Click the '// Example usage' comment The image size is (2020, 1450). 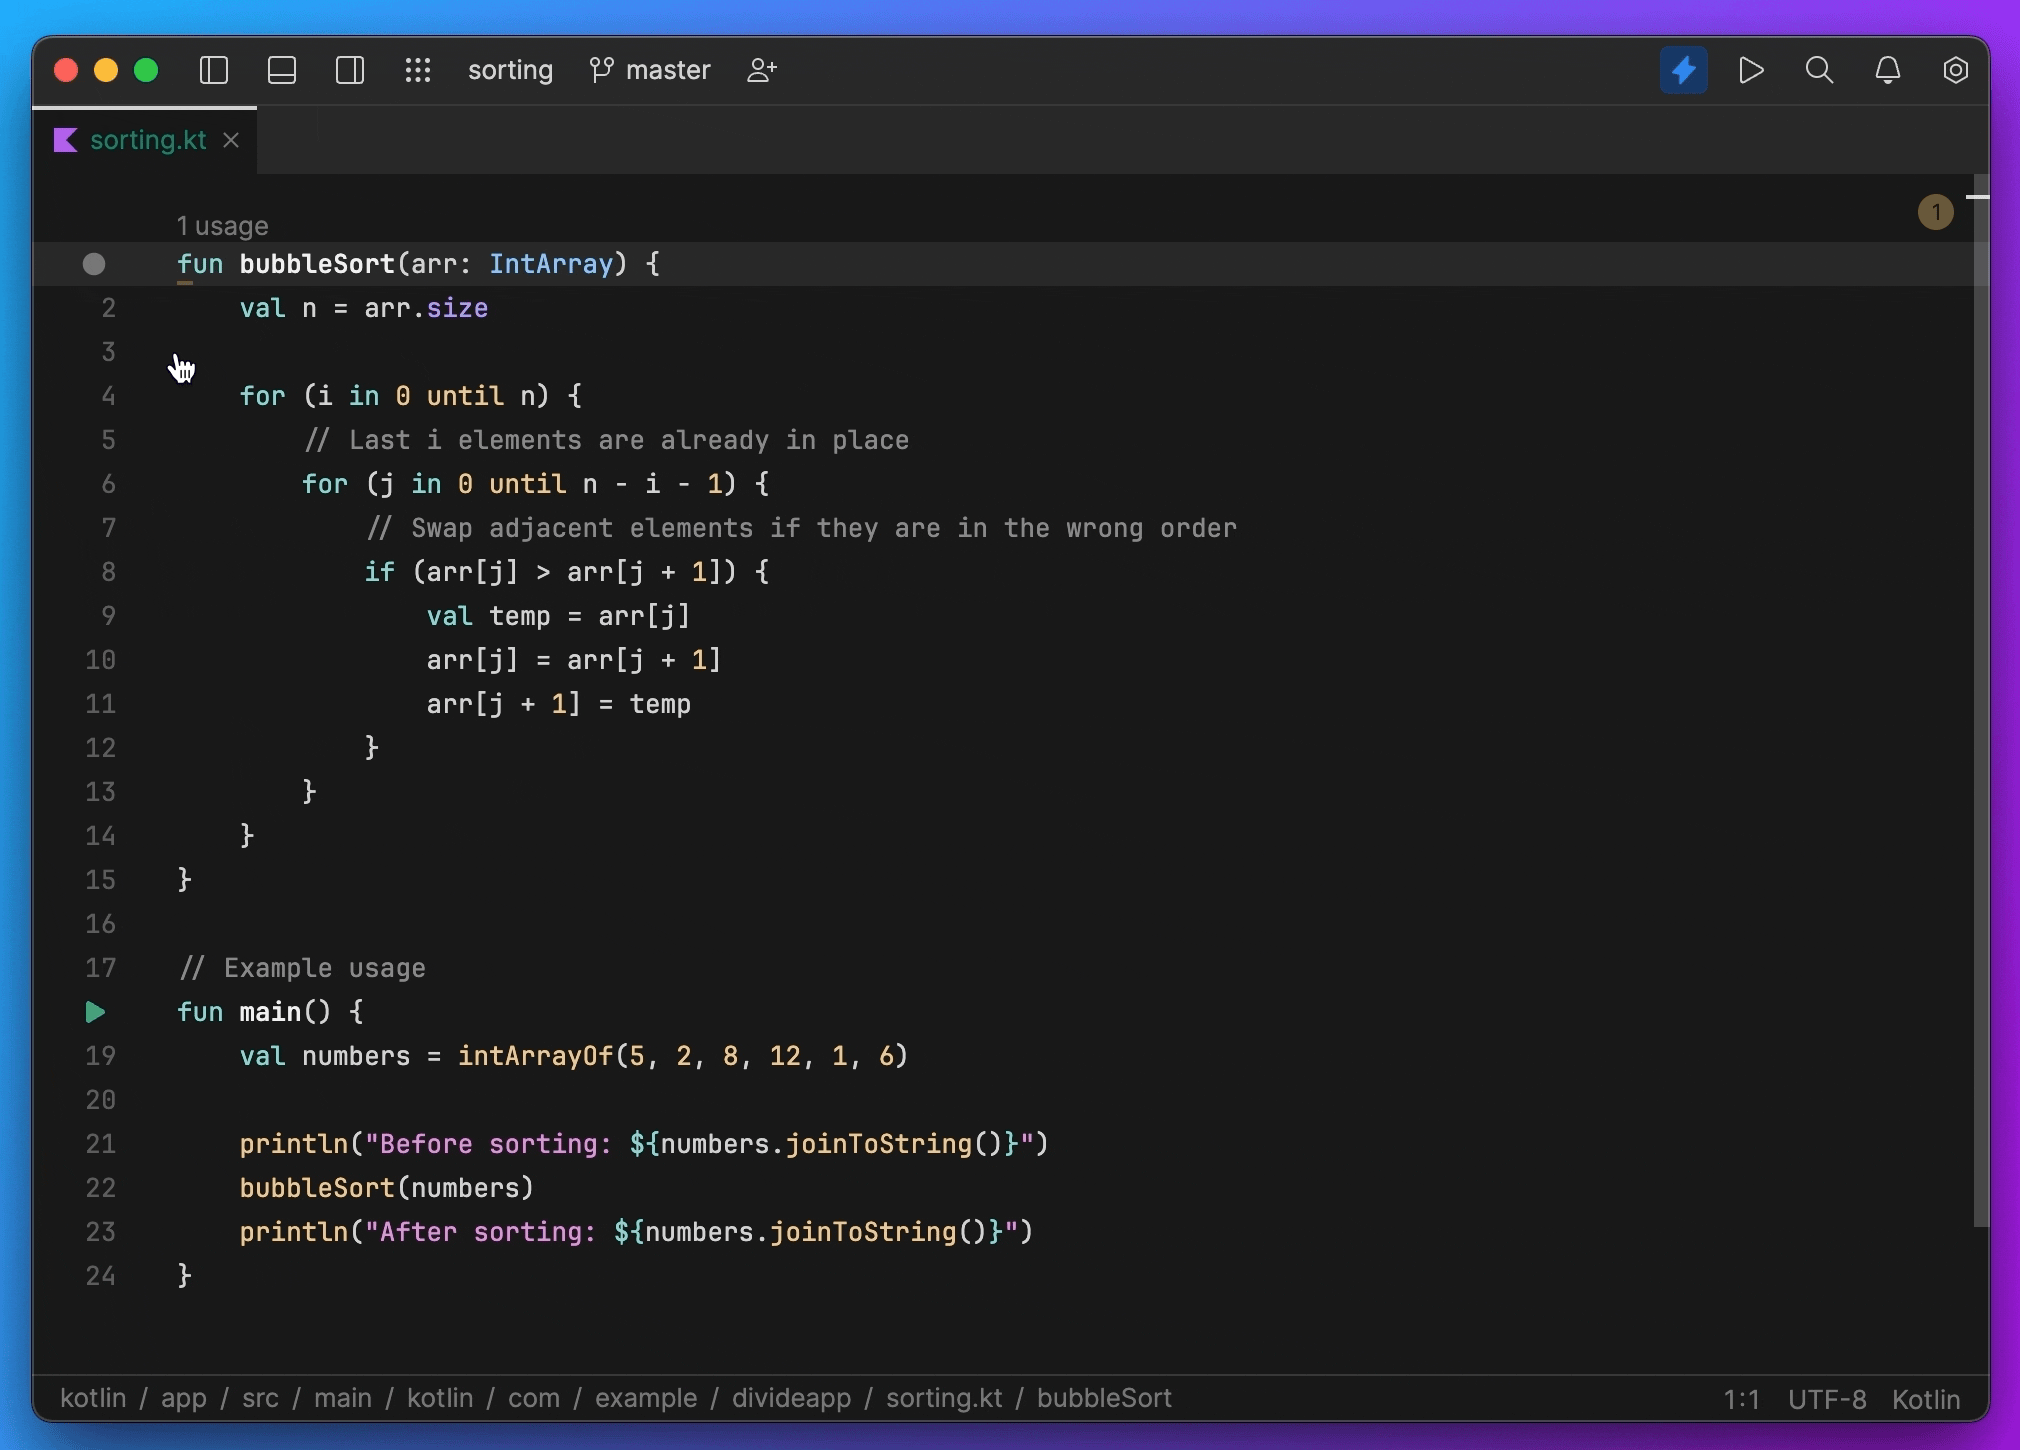click(x=302, y=968)
